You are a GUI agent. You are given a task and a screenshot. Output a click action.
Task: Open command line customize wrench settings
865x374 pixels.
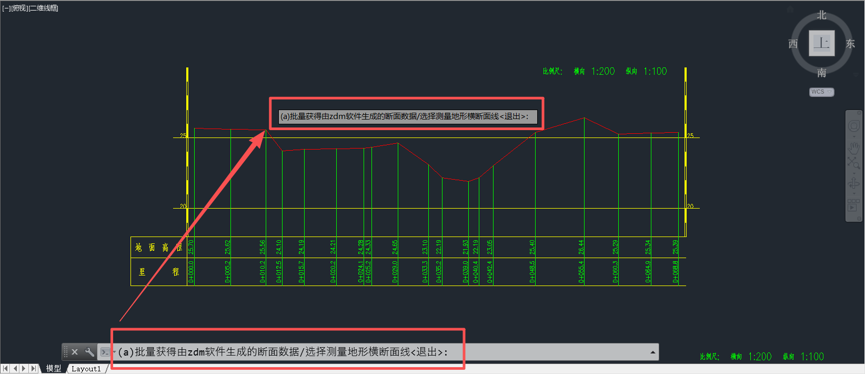pyautogui.click(x=89, y=351)
